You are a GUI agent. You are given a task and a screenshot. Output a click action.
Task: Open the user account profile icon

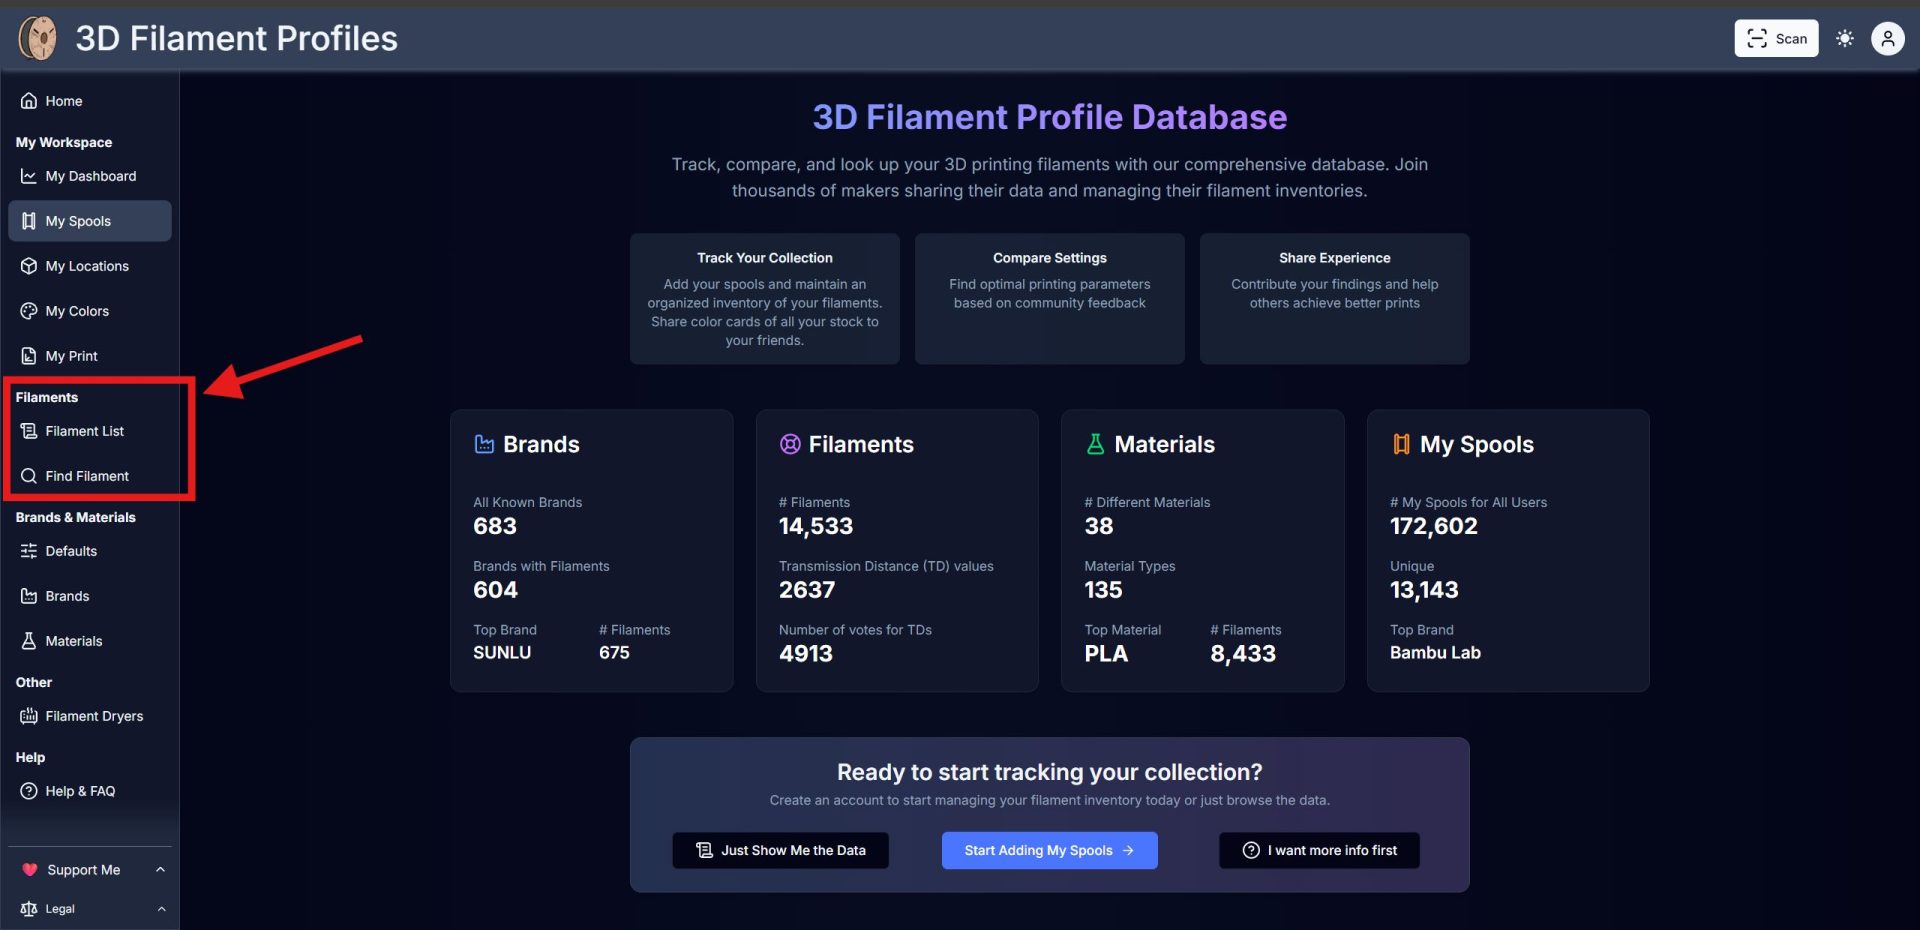pos(1887,39)
